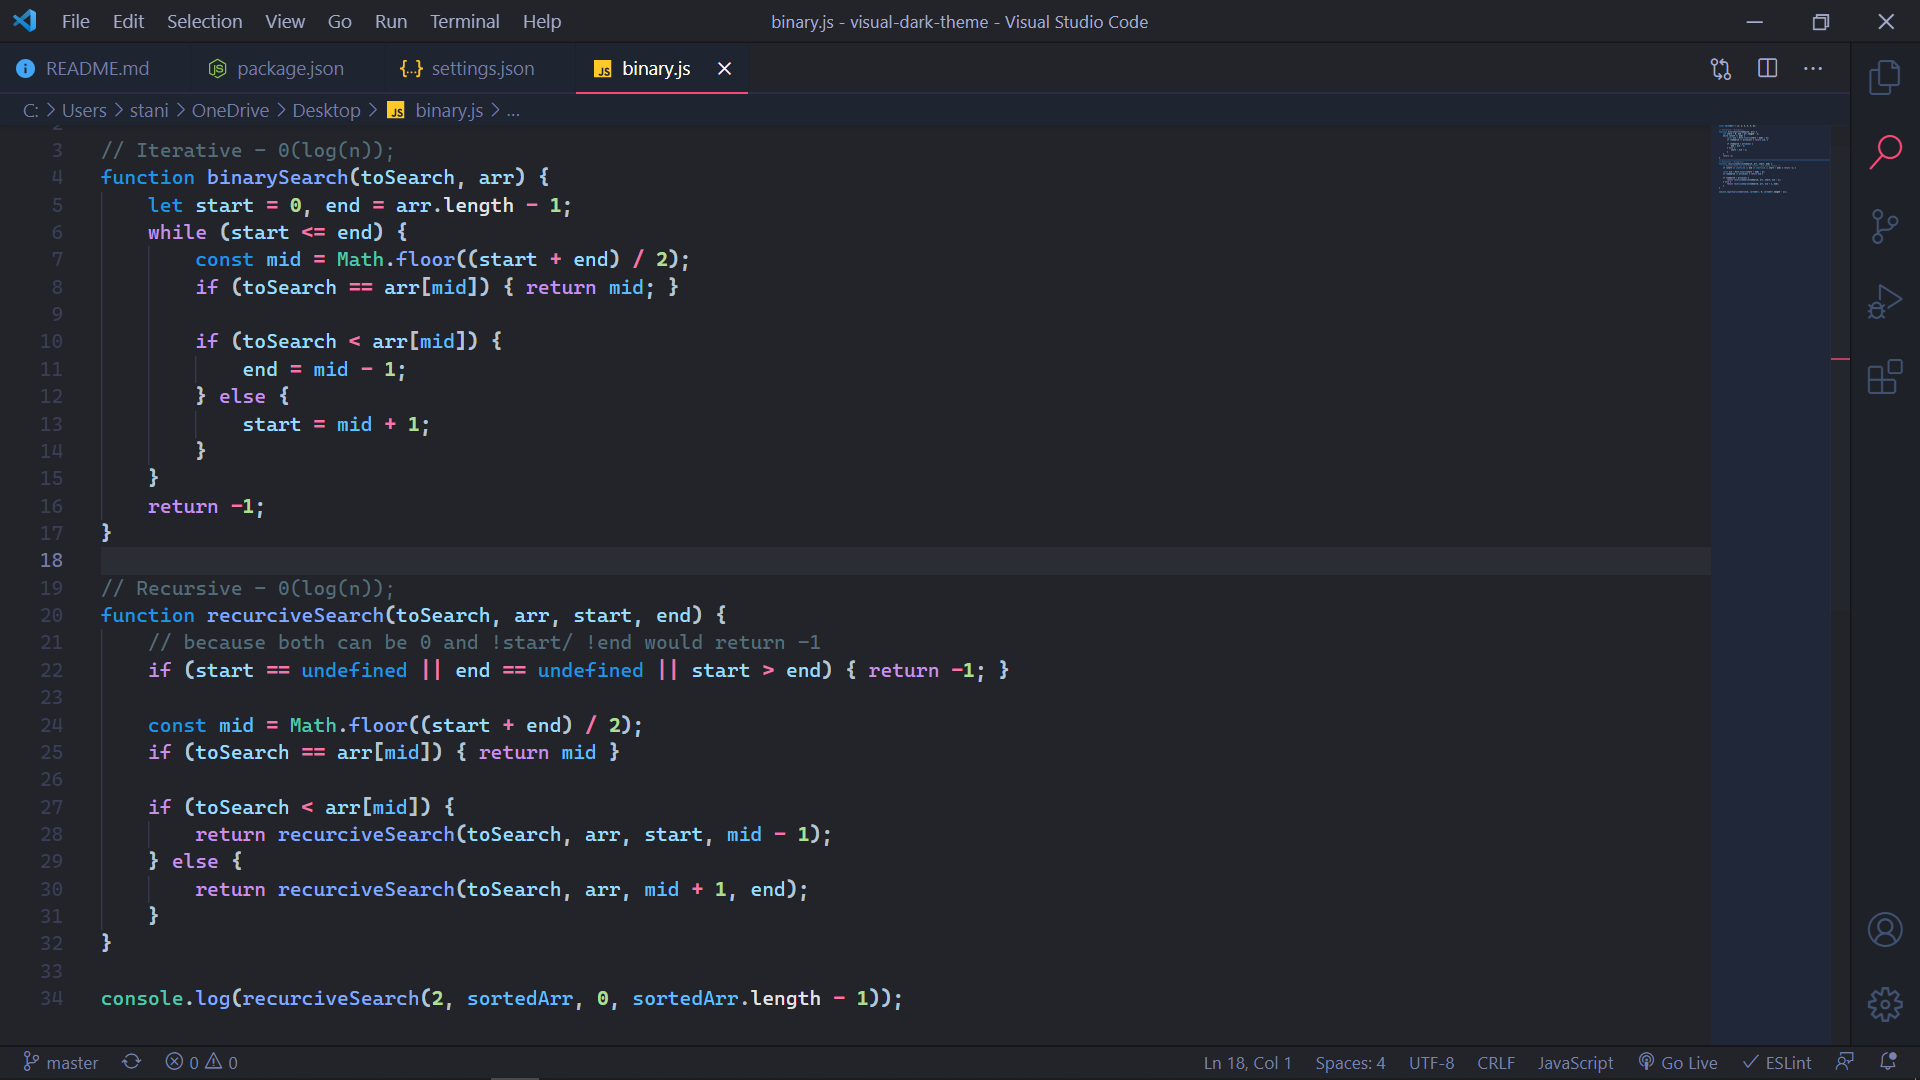Click the master branch indicator
Screen dimensions: 1920x1080
tap(61, 1062)
